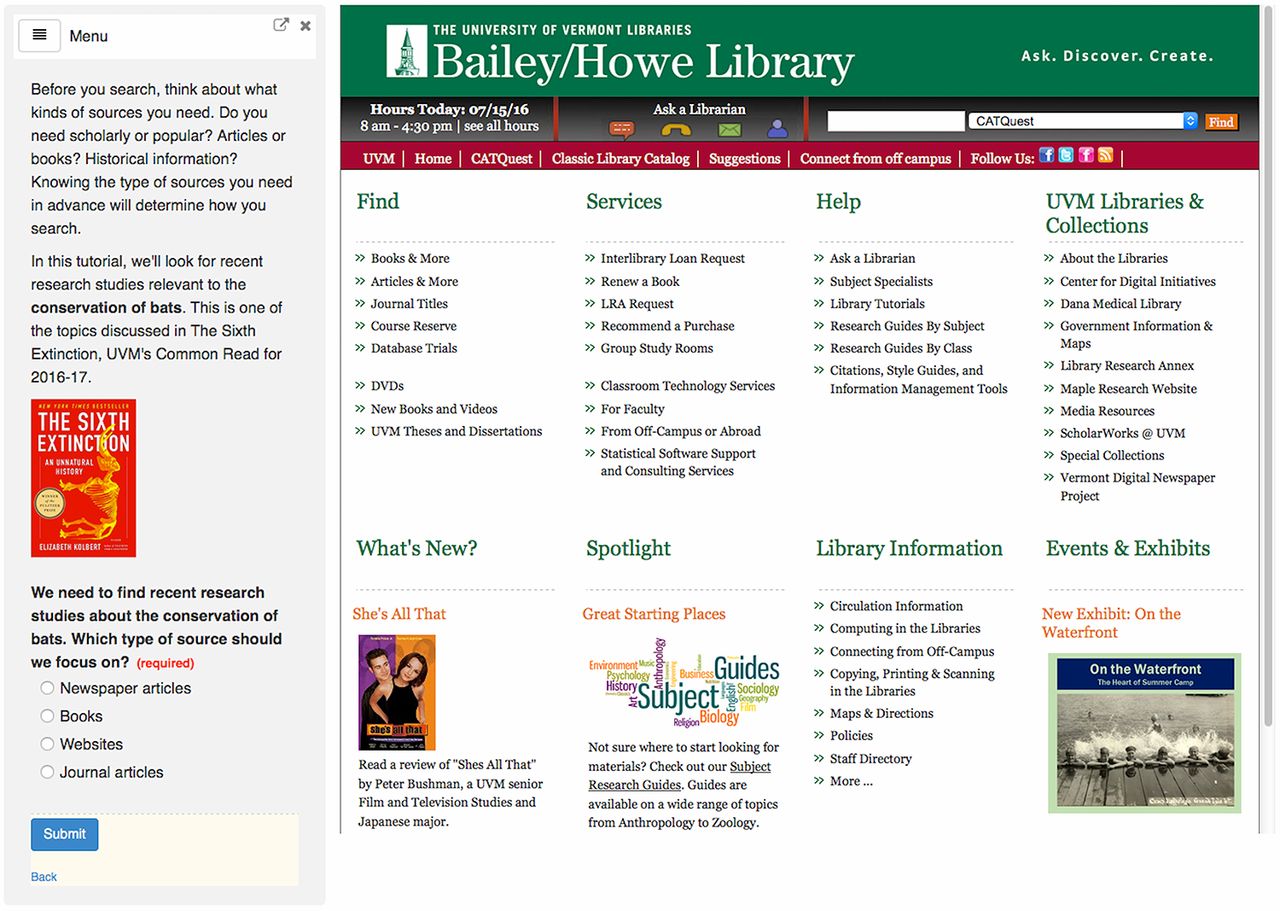Open the Facebook icon next to Follow Us
The height and width of the screenshot is (911, 1280).
[x=1047, y=155]
